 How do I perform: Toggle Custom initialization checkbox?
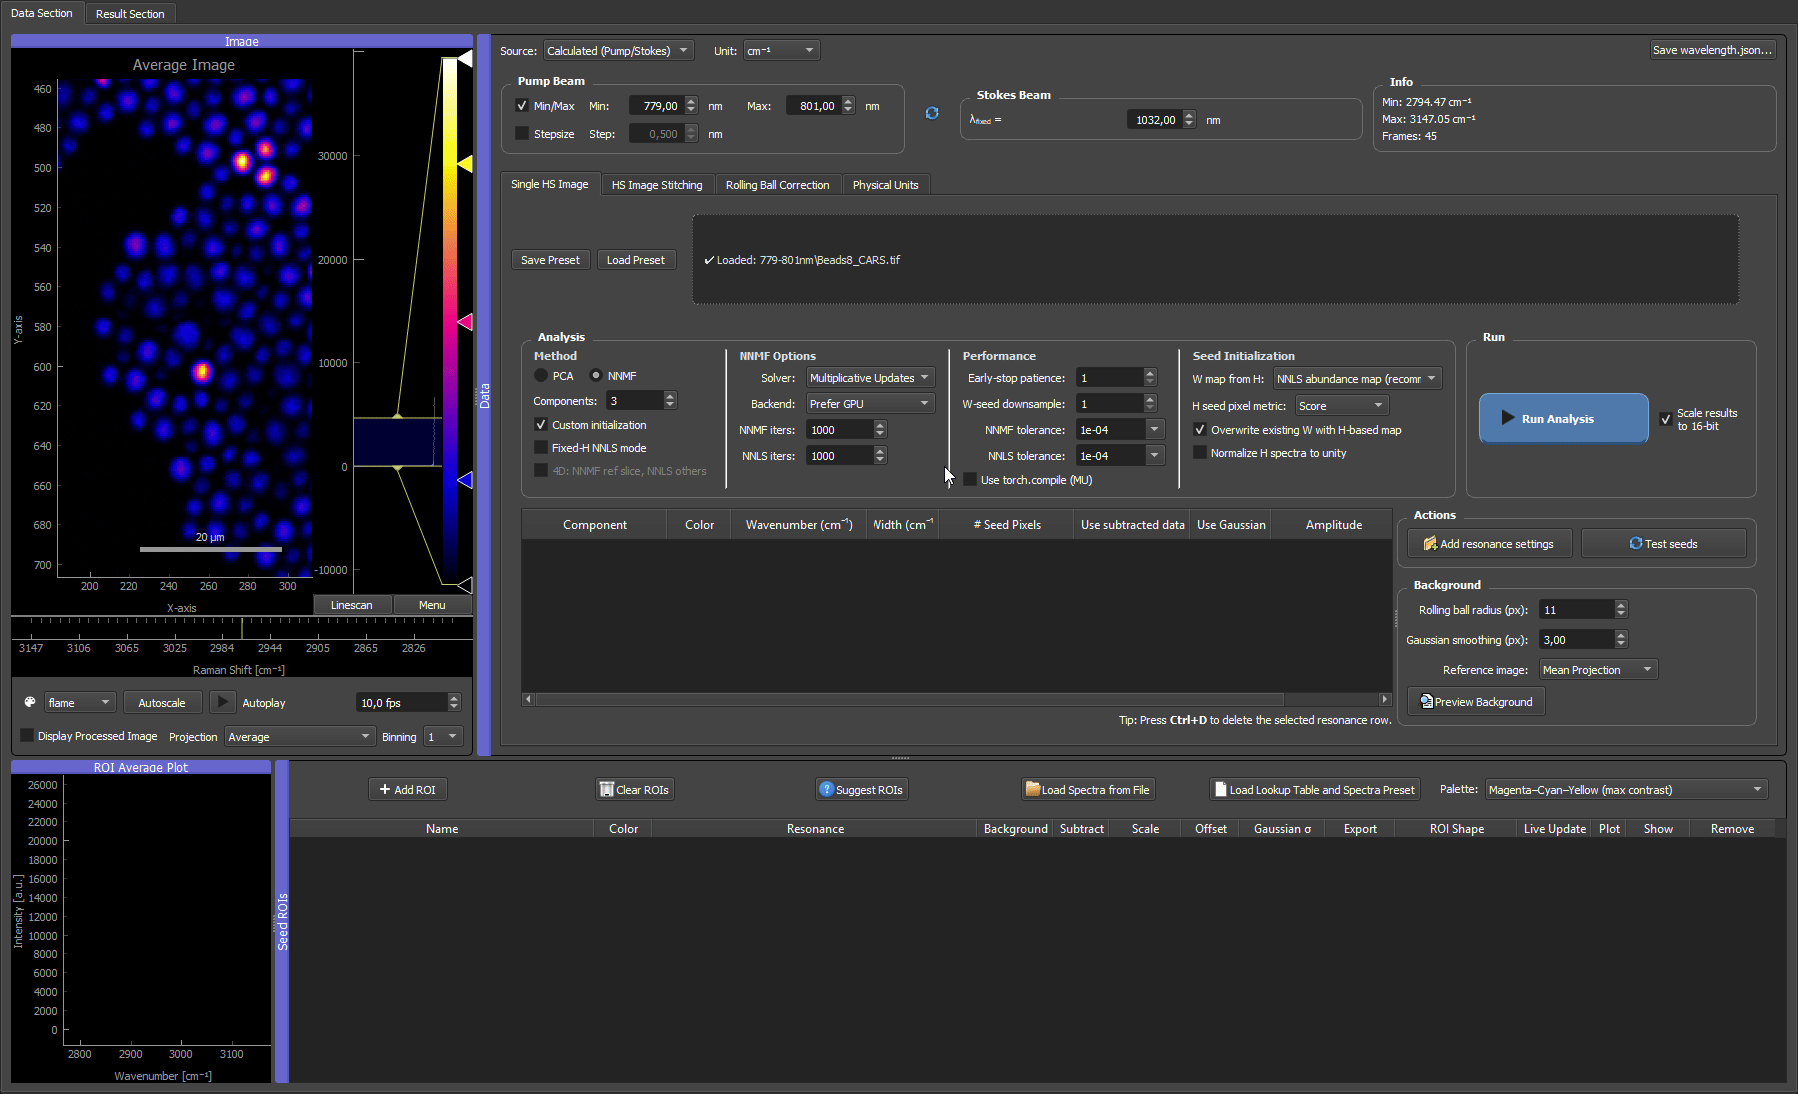(541, 425)
